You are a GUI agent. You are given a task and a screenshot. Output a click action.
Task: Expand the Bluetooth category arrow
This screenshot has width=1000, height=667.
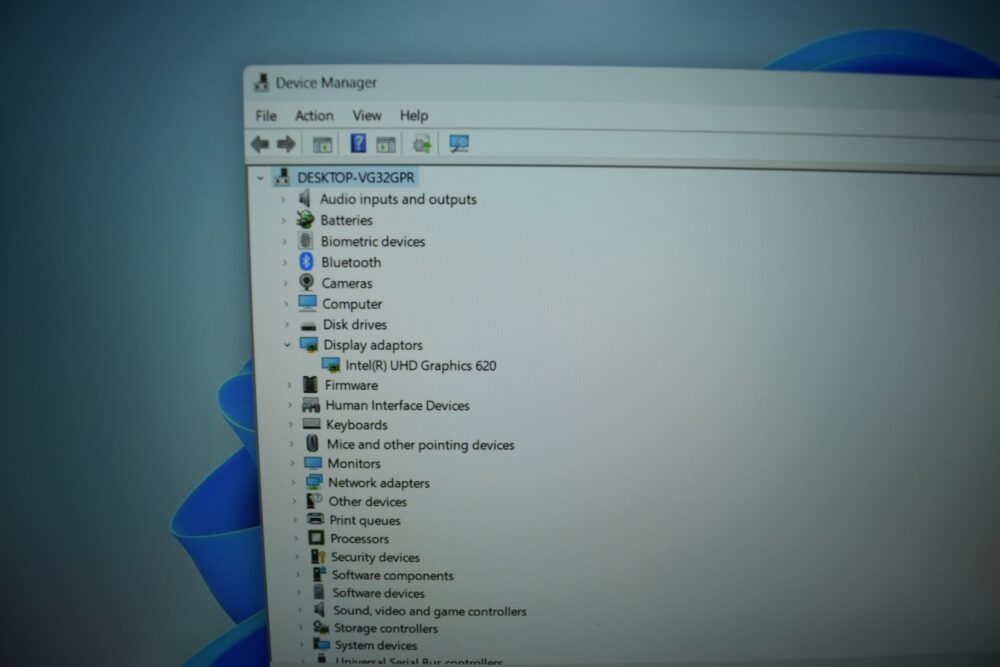[x=285, y=263]
